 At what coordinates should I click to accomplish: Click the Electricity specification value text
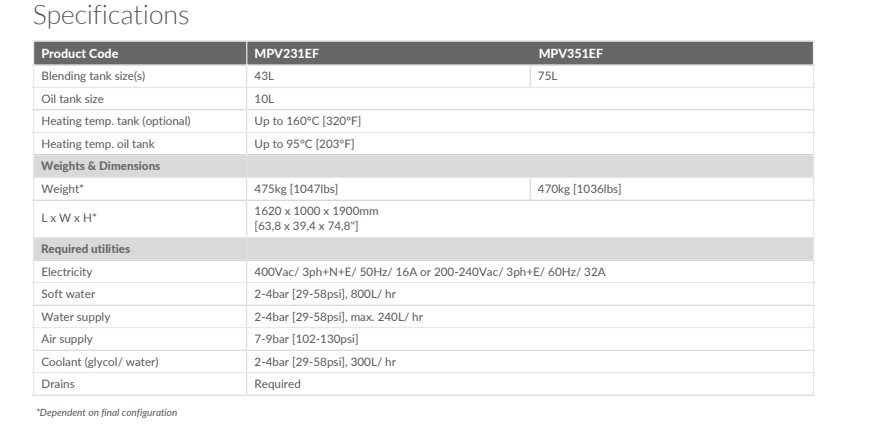430,271
